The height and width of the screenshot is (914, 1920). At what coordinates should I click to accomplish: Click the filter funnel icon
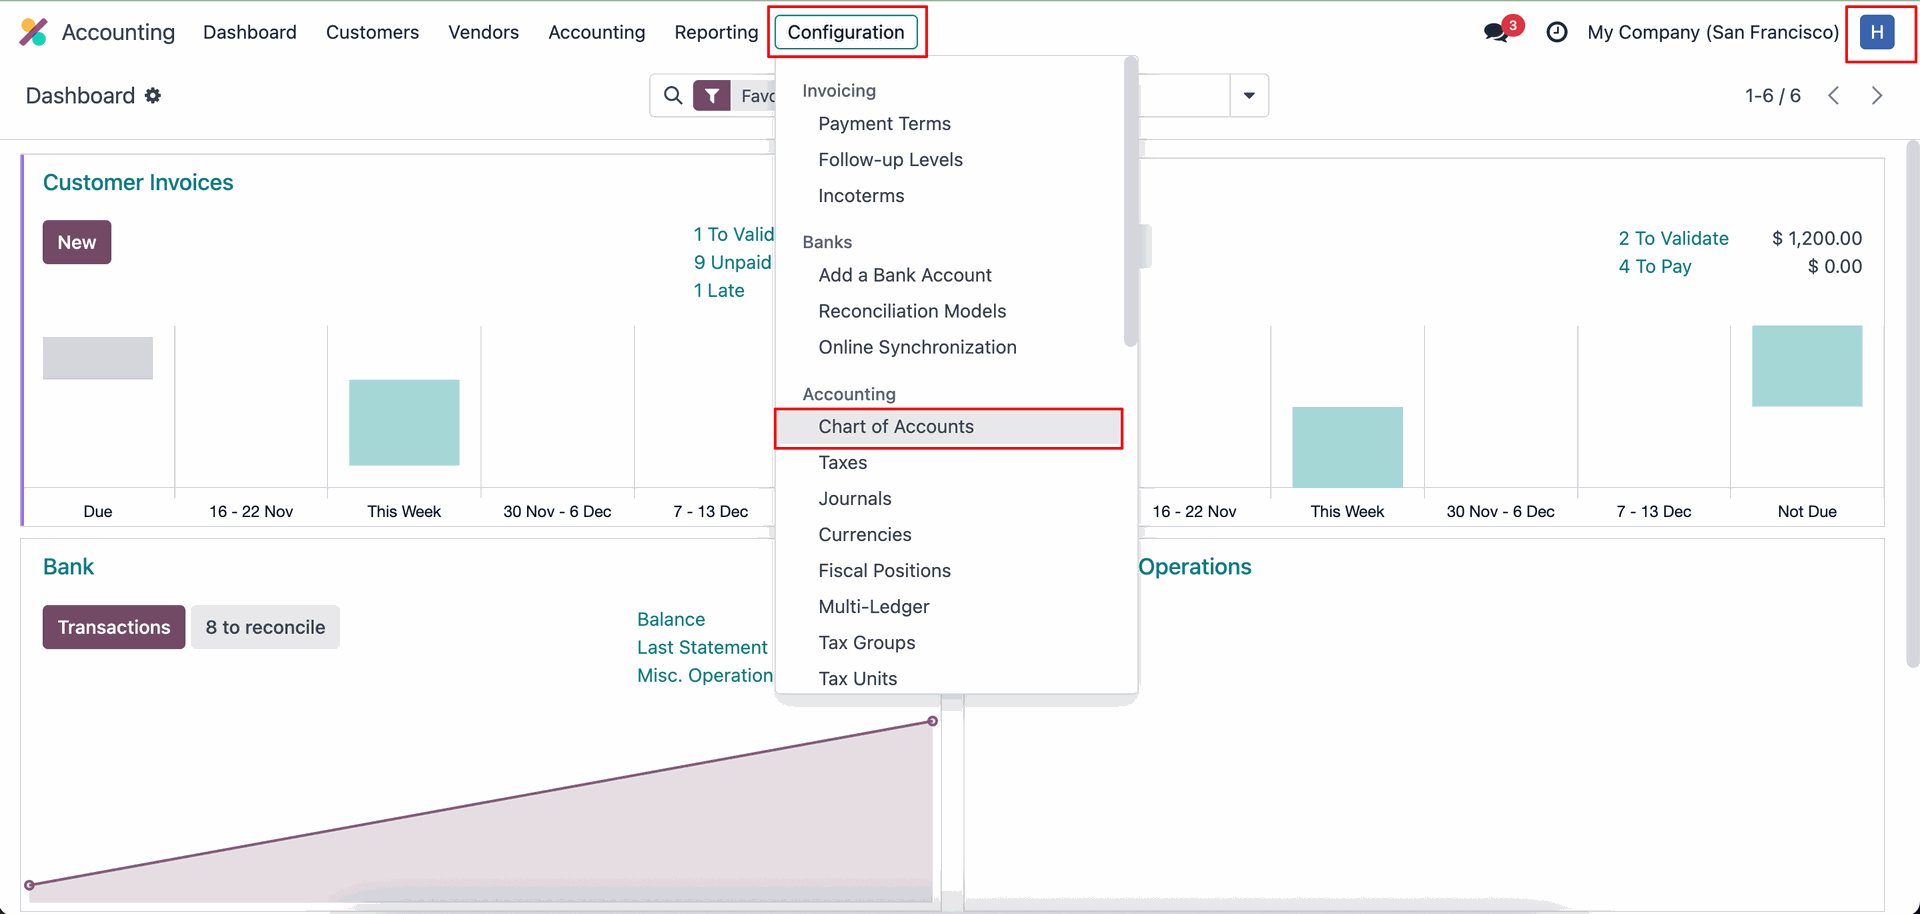point(711,96)
